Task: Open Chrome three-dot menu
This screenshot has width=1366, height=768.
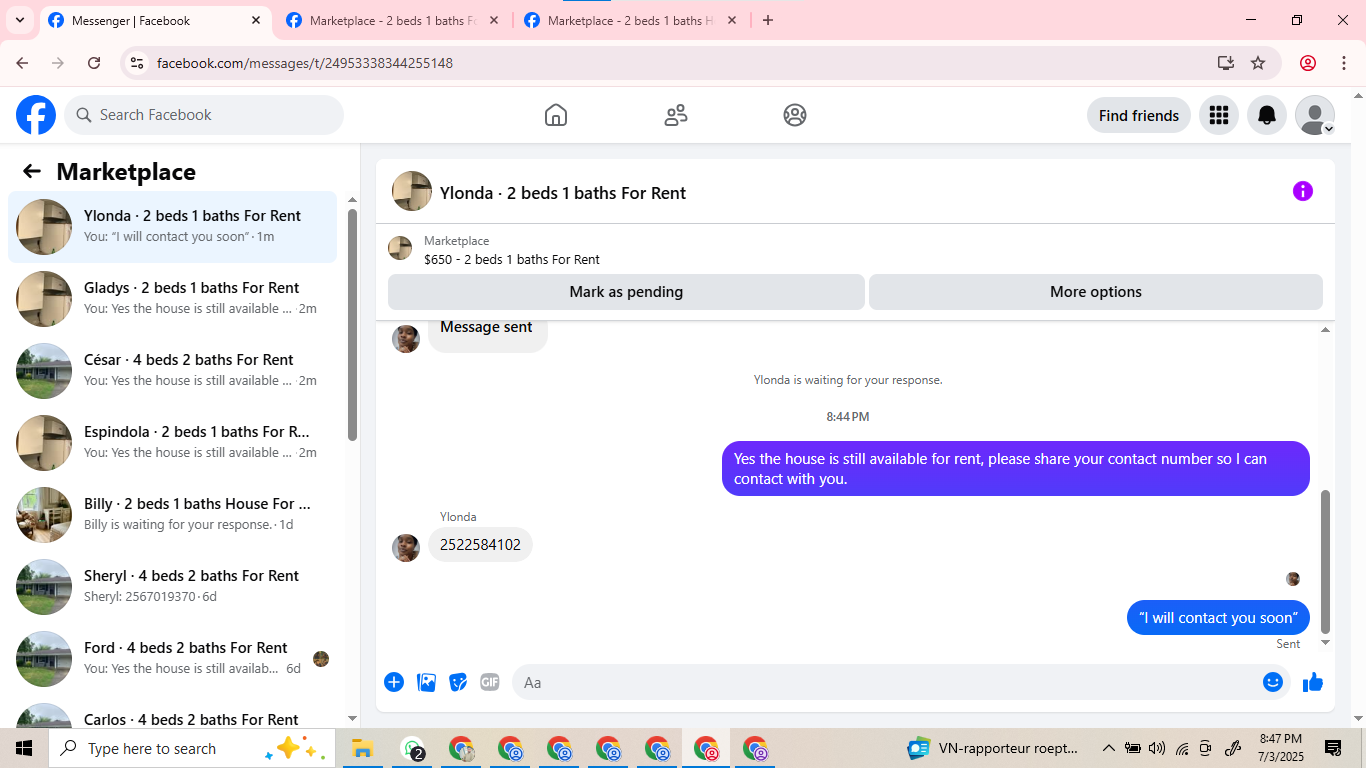Action: (x=1344, y=63)
